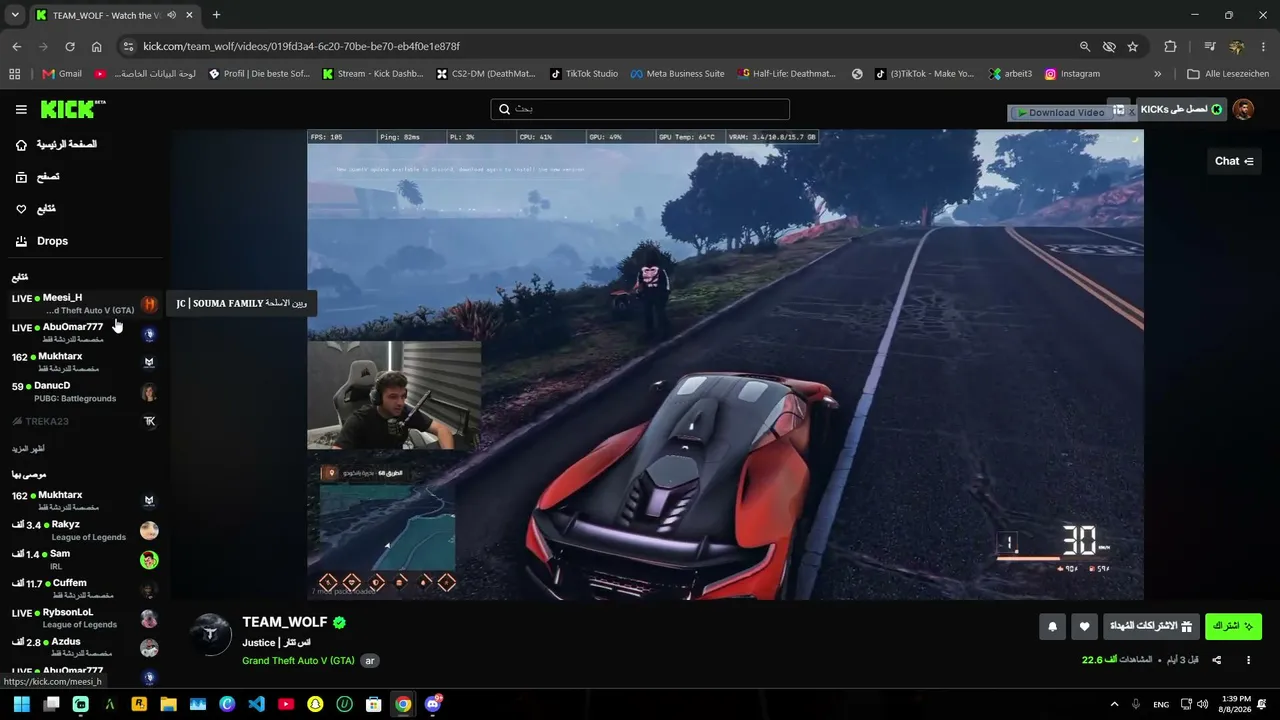Show more bookmarks with the chevron
The image size is (1280, 720).
point(1158,74)
